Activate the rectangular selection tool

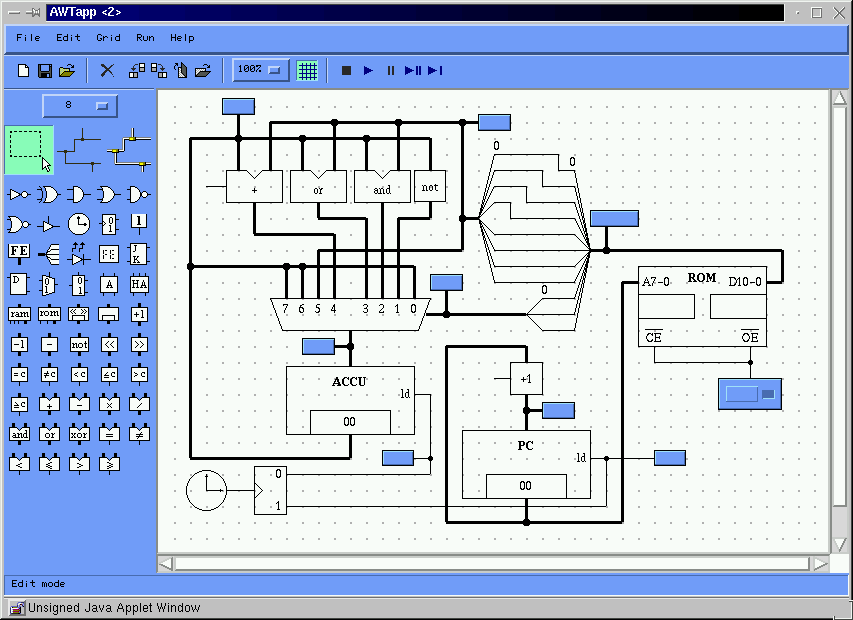[x=29, y=148]
